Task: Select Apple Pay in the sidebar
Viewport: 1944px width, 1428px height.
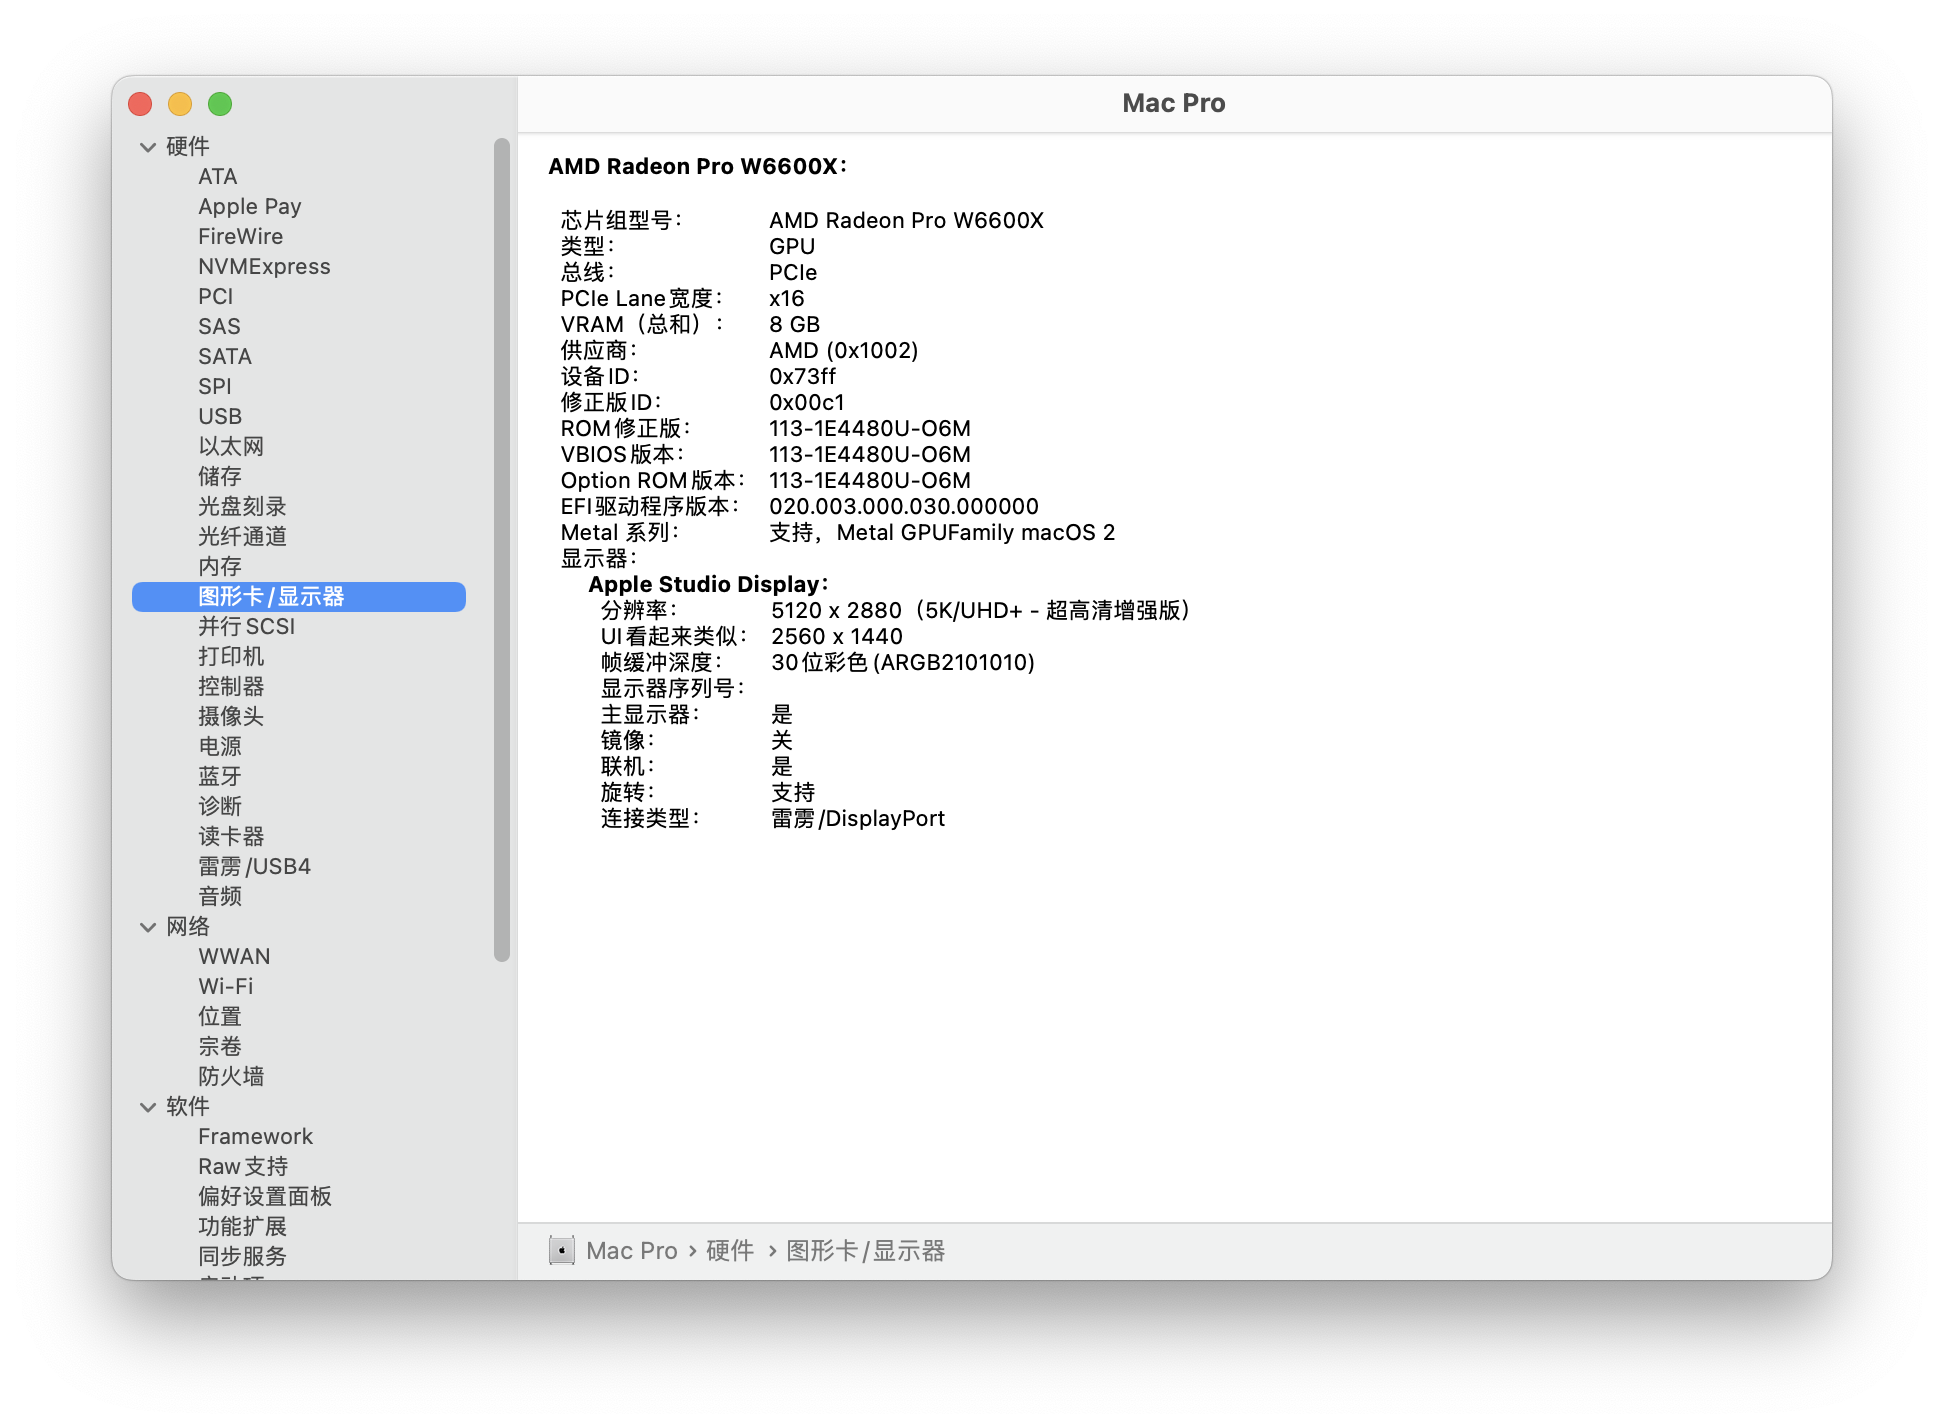Action: point(249,207)
